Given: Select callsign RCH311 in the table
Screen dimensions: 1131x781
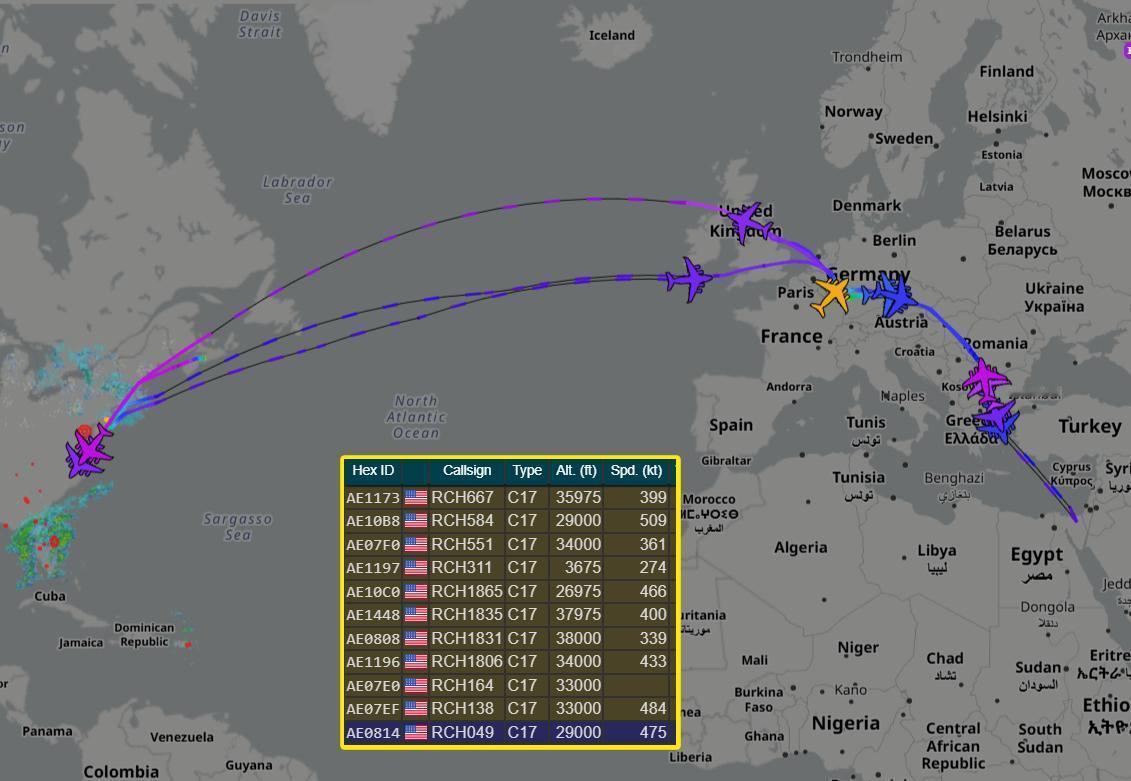Looking at the screenshot, I should click(x=462, y=568).
